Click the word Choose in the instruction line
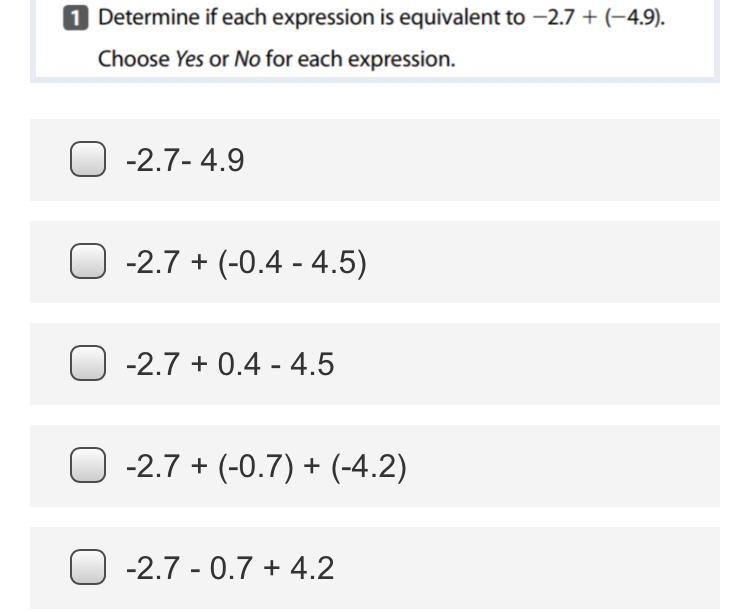This screenshot has width=750, height=613. pos(133,59)
